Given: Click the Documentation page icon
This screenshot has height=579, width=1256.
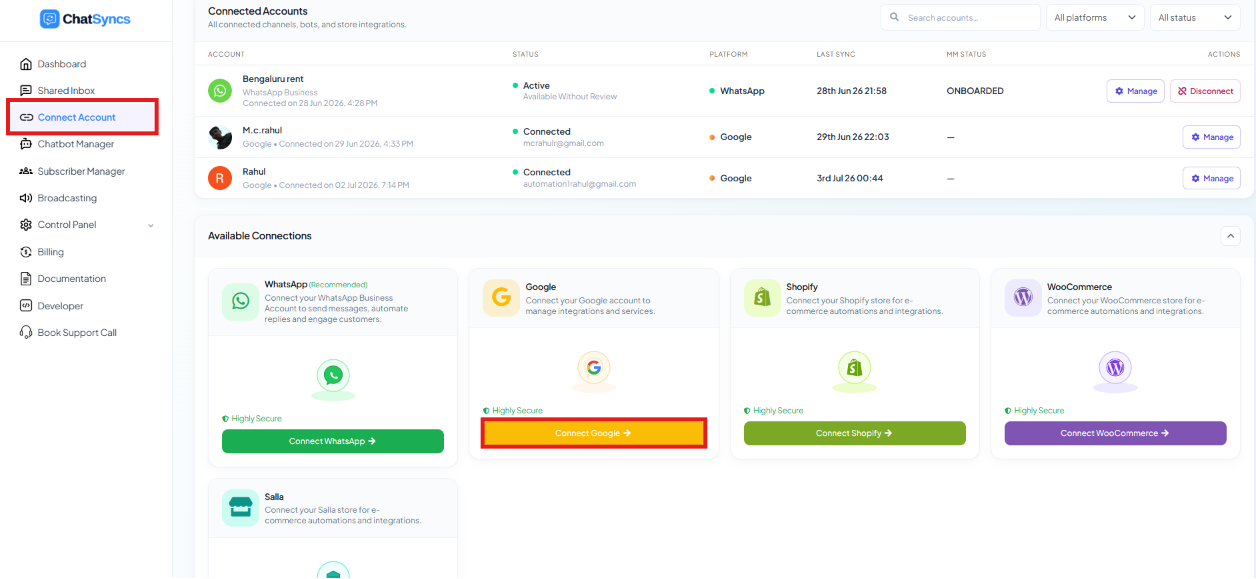Looking at the screenshot, I should pos(26,279).
